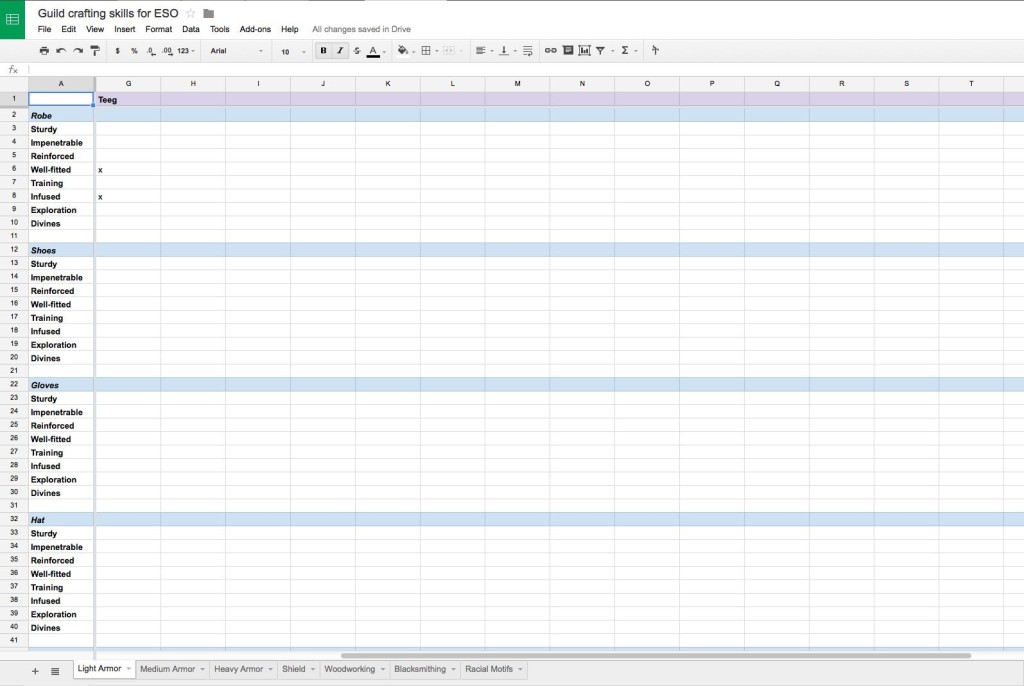The image size is (1024, 686).
Task: Click the Print icon in toolbar
Action: pyautogui.click(x=44, y=51)
